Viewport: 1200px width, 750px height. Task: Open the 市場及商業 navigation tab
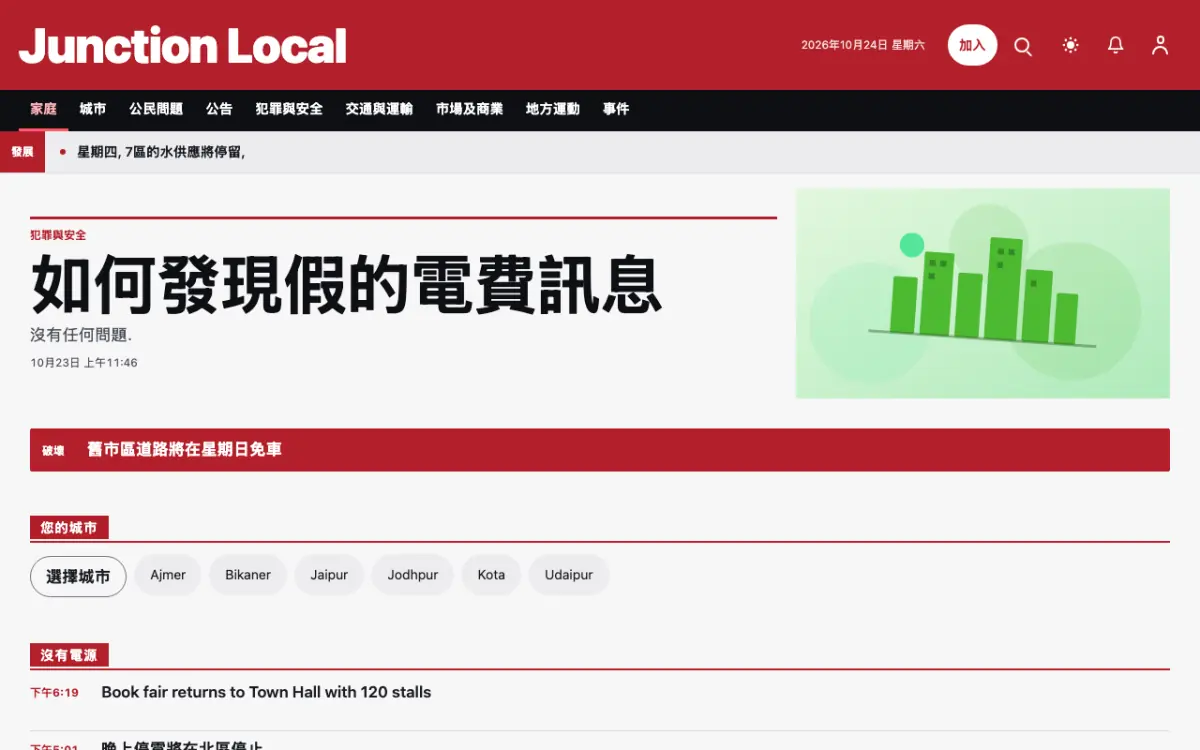tap(469, 109)
